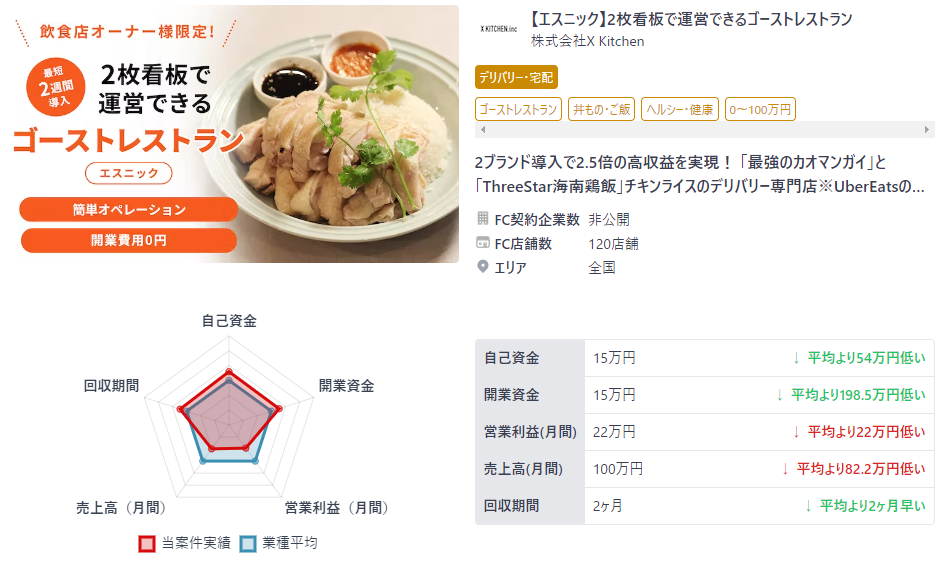Screen dimensions: 942x564
Task: Open the 【エスニック】2枚看板 listing title
Action: (690, 19)
